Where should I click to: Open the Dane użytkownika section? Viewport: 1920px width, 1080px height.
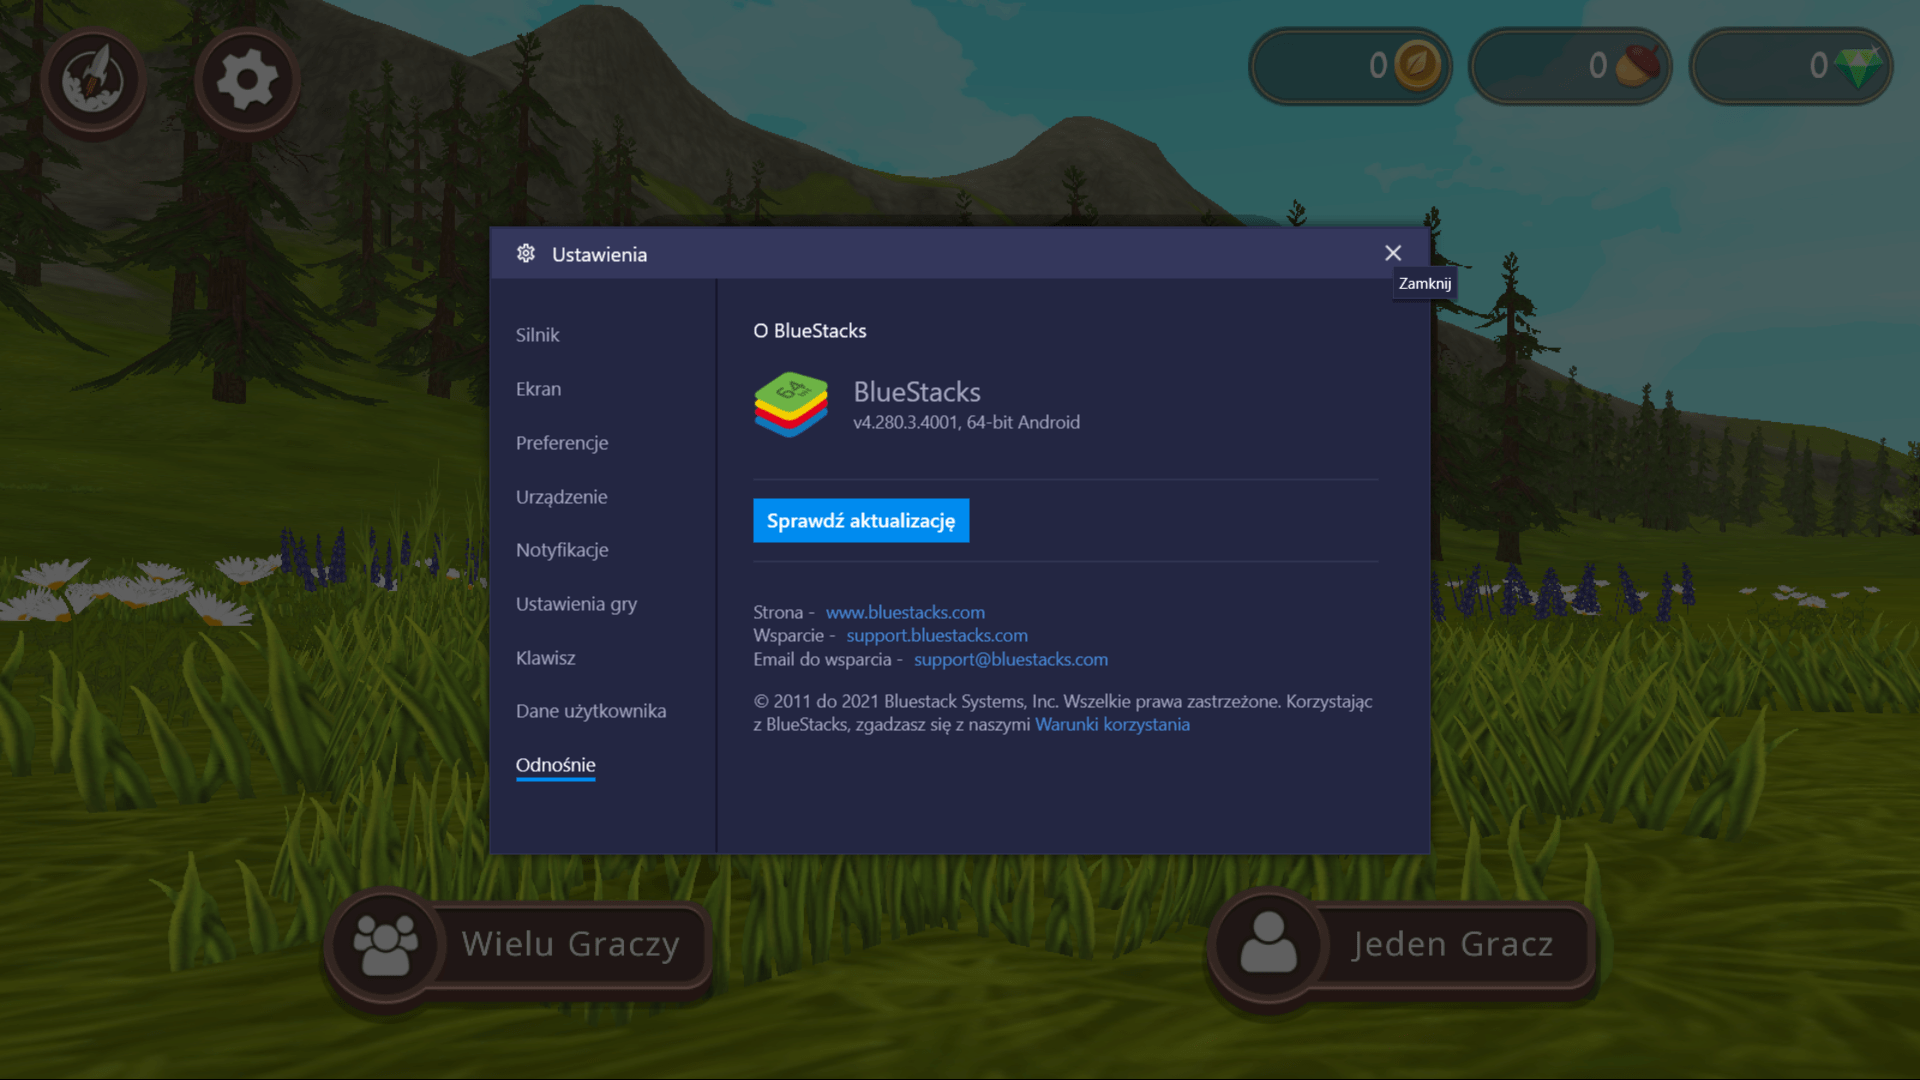(x=590, y=711)
